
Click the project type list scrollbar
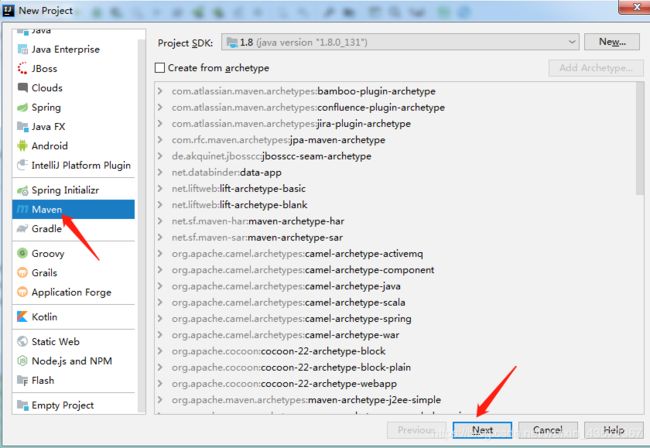click(x=141, y=224)
